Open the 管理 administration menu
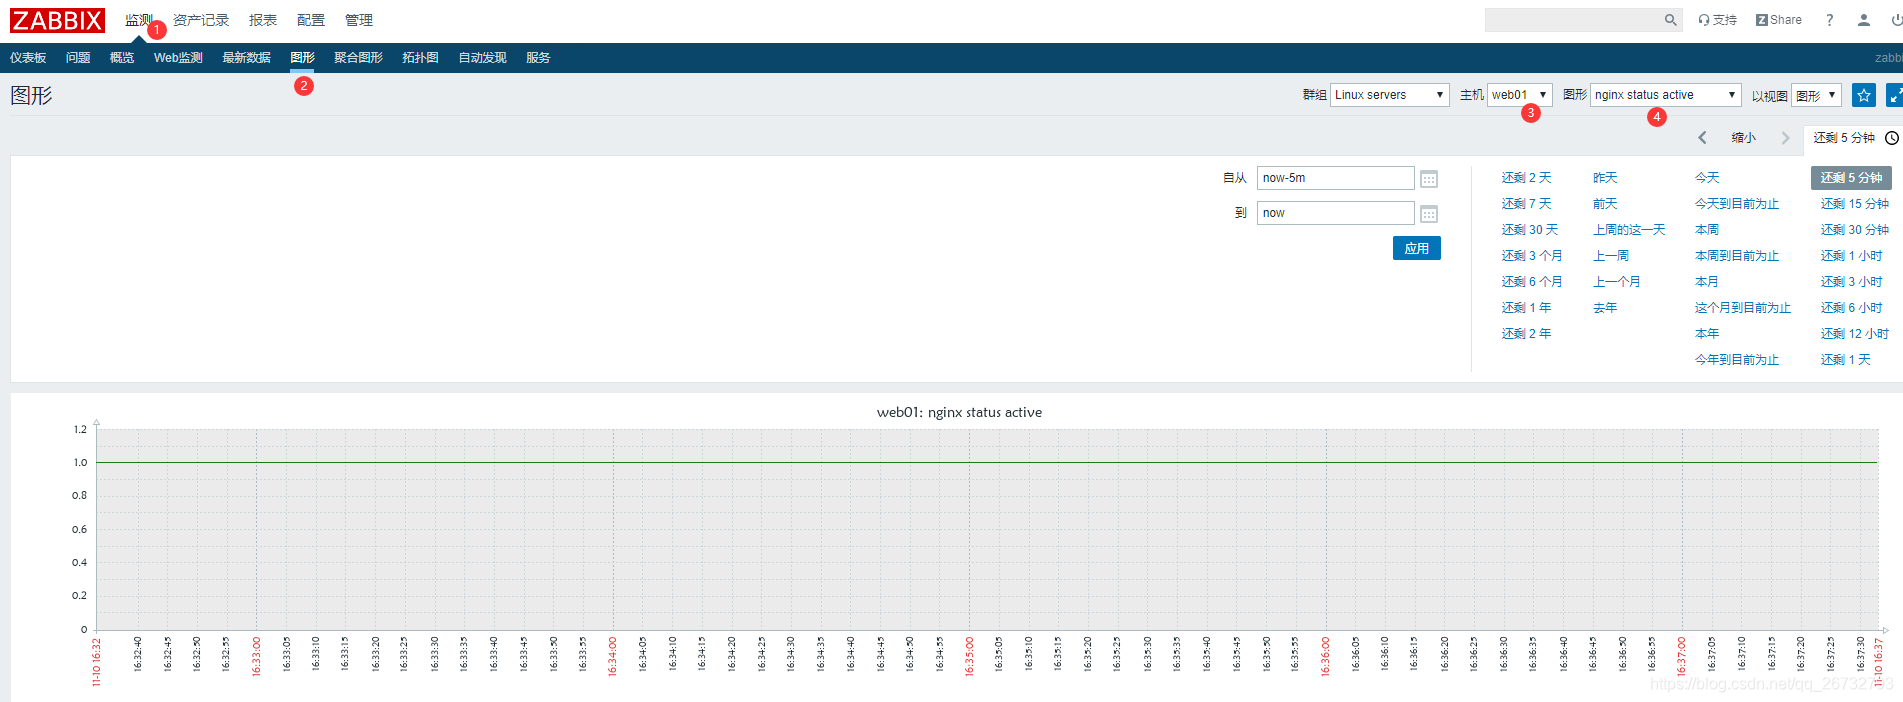 [359, 20]
